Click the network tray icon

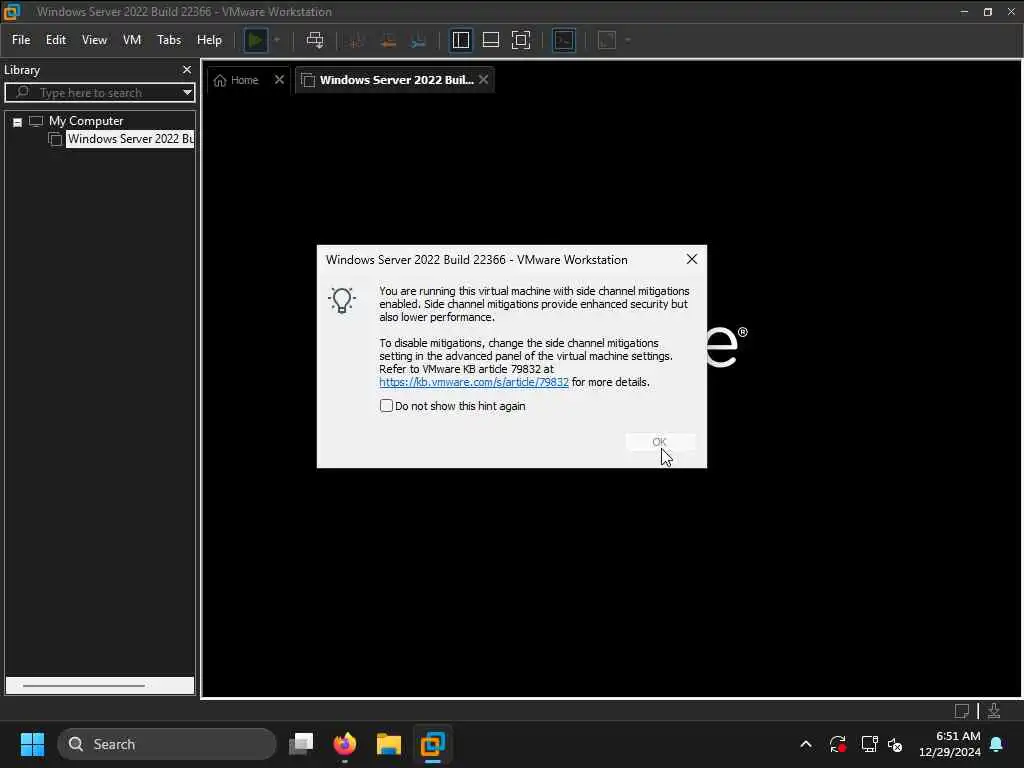point(869,744)
